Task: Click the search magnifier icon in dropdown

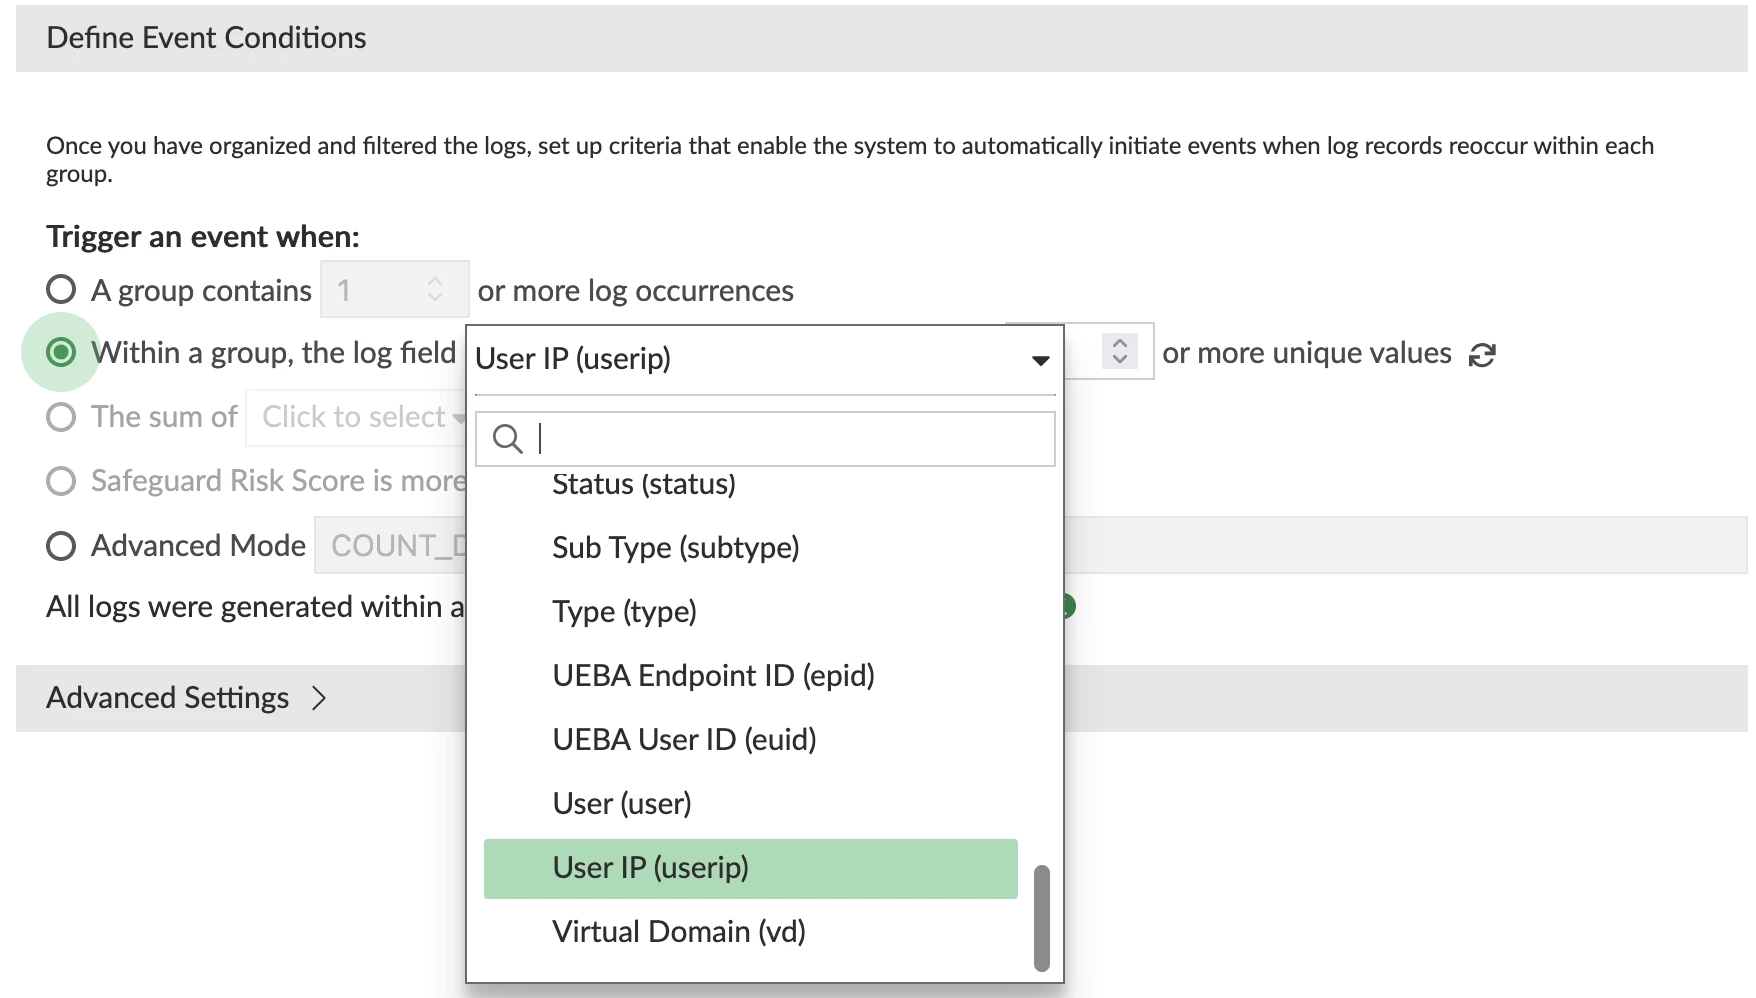Action: [x=507, y=439]
